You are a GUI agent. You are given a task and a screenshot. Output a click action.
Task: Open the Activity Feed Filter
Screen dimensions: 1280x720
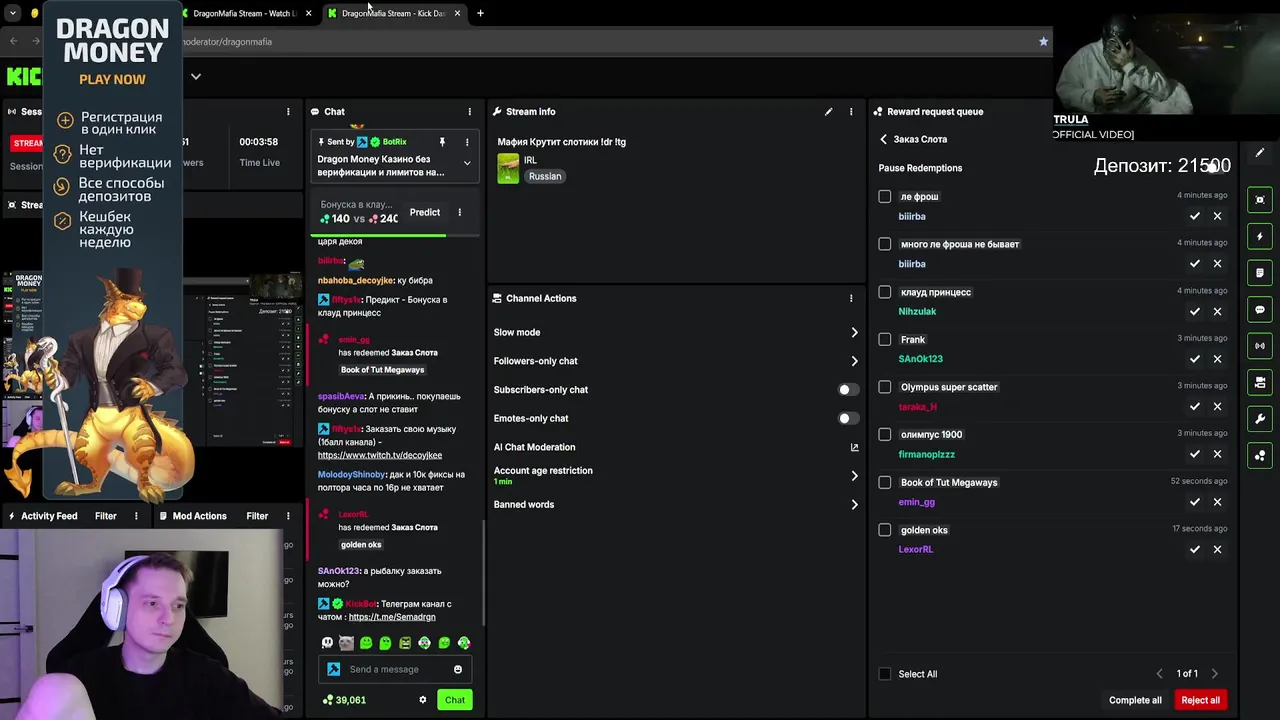(x=105, y=516)
